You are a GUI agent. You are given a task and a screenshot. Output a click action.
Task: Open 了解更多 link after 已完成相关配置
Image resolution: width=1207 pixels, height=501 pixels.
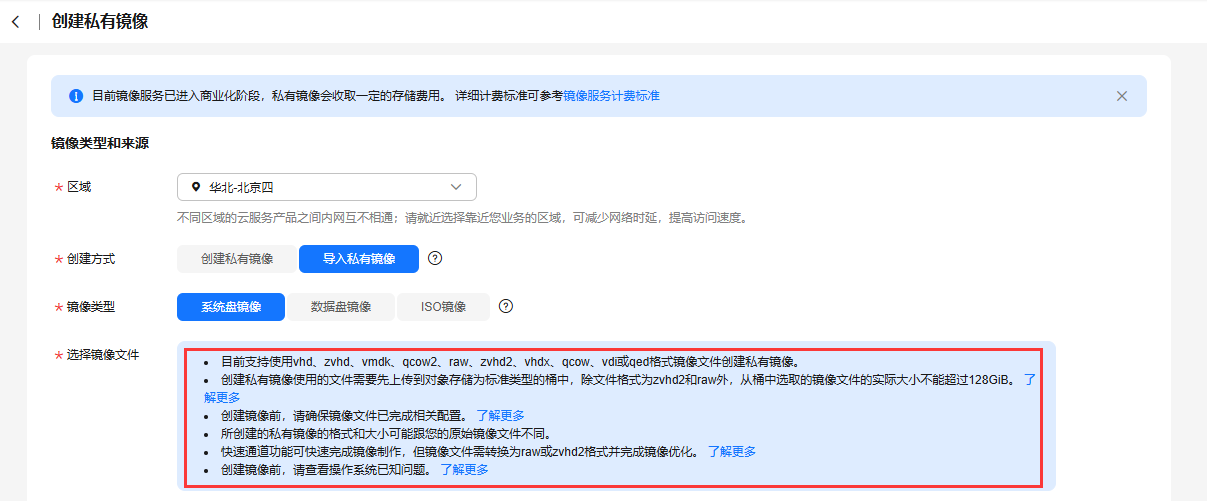coord(500,415)
